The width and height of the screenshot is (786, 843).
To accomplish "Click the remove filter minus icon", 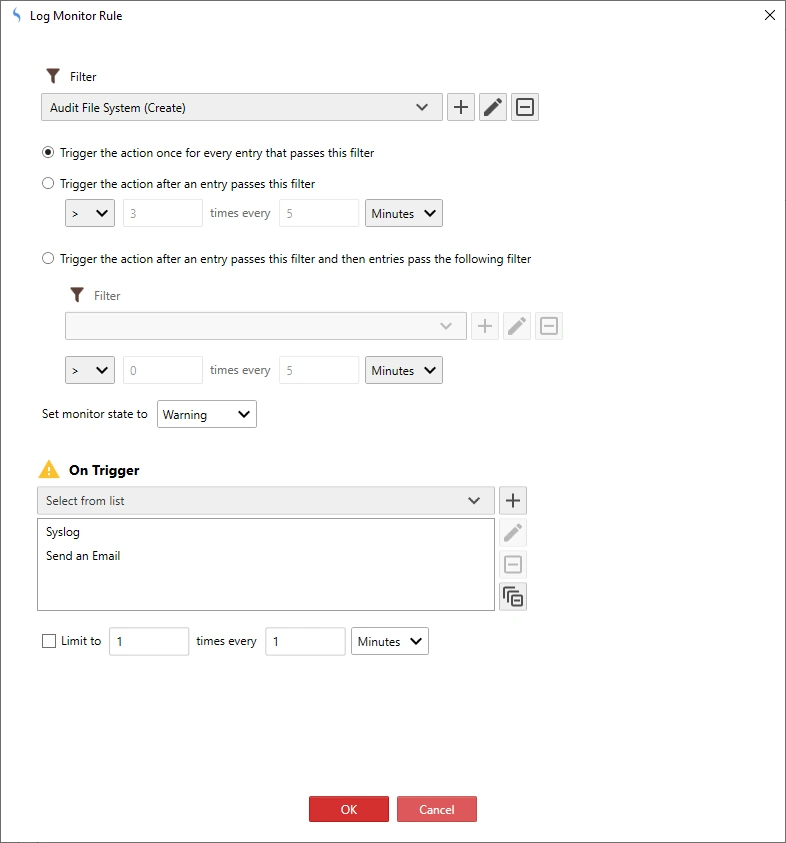I will [525, 107].
